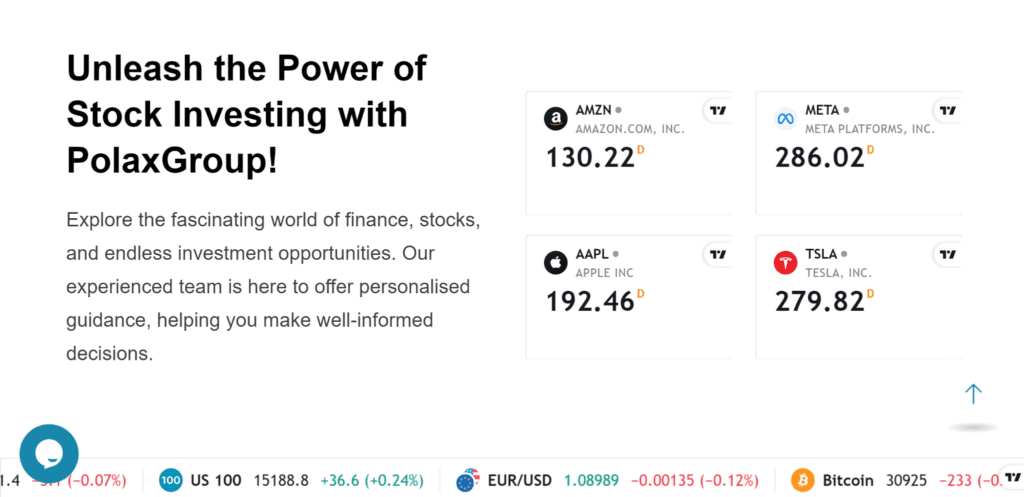Select the US 100 ticker label
1024x497 pixels.
pos(214,481)
